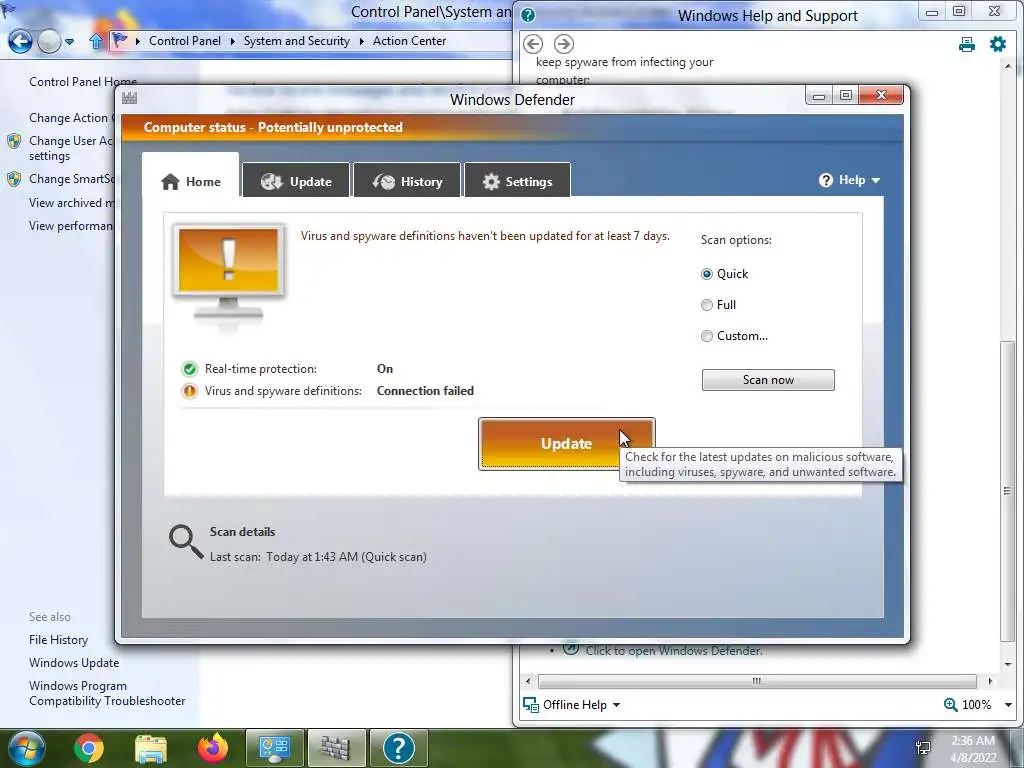Screen dimensions: 1024x768
Task: Click Settings gear in Help and Support
Action: pos(998,44)
